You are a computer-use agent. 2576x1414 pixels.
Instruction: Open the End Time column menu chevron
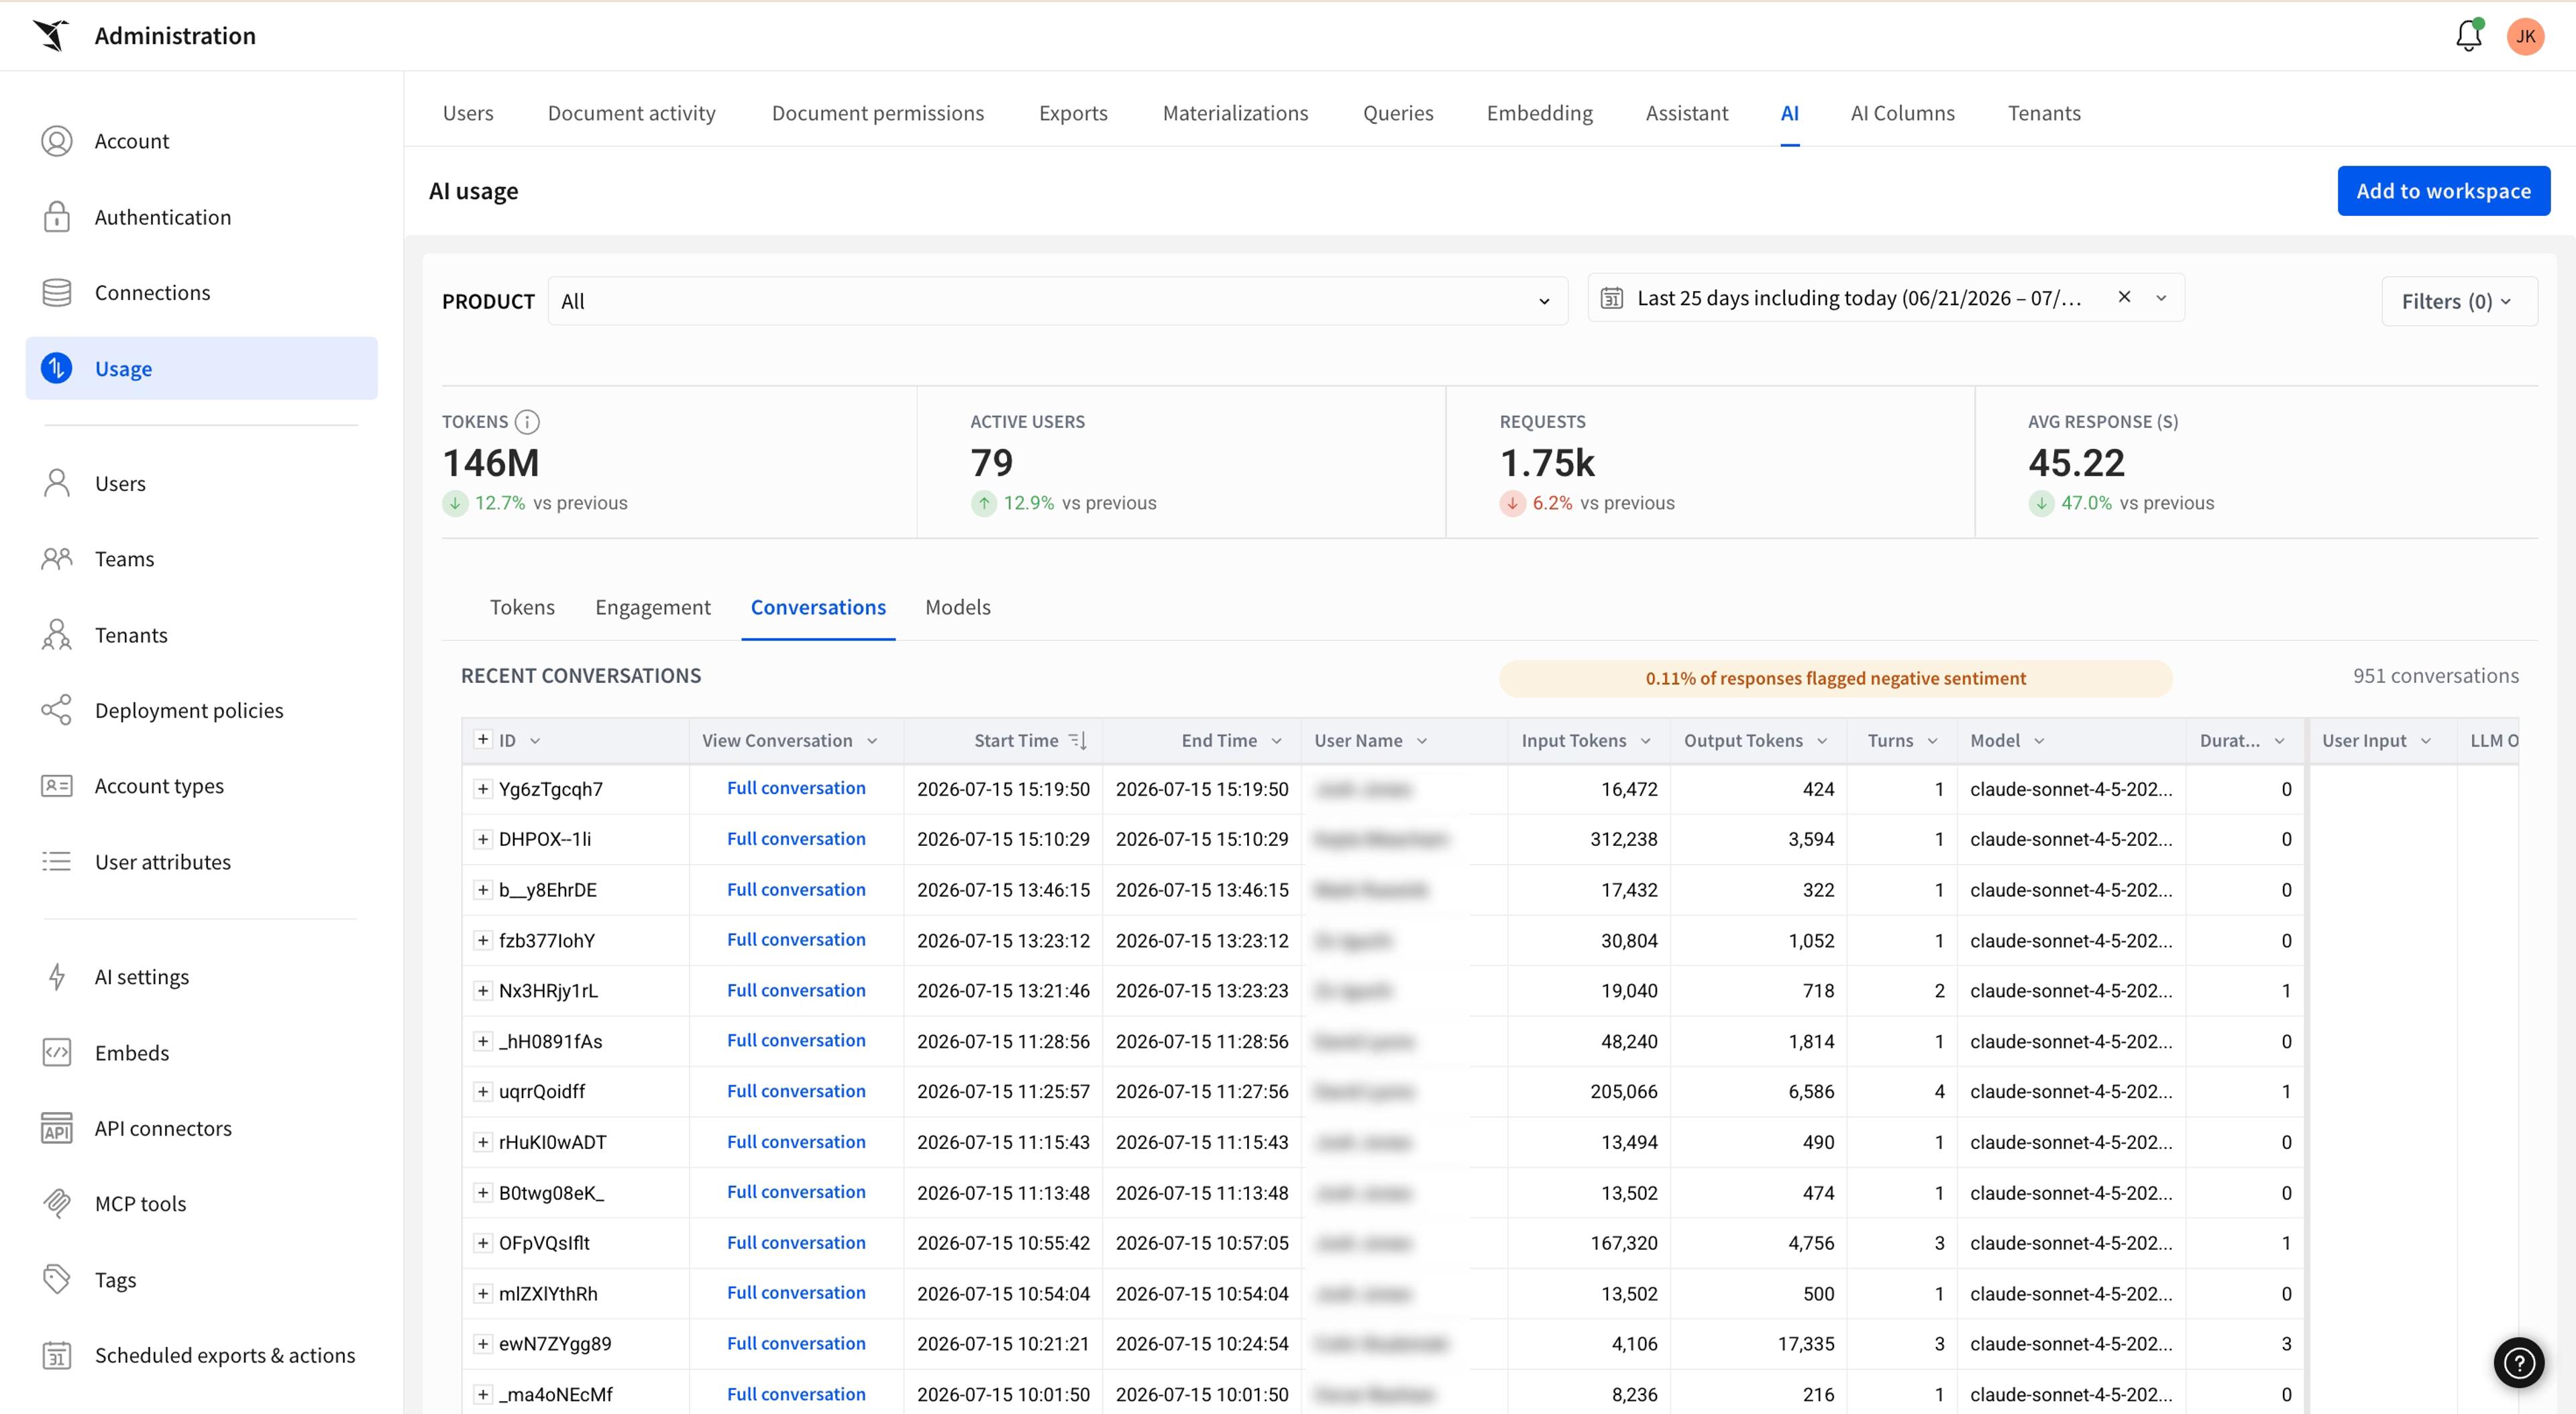[x=1276, y=741]
